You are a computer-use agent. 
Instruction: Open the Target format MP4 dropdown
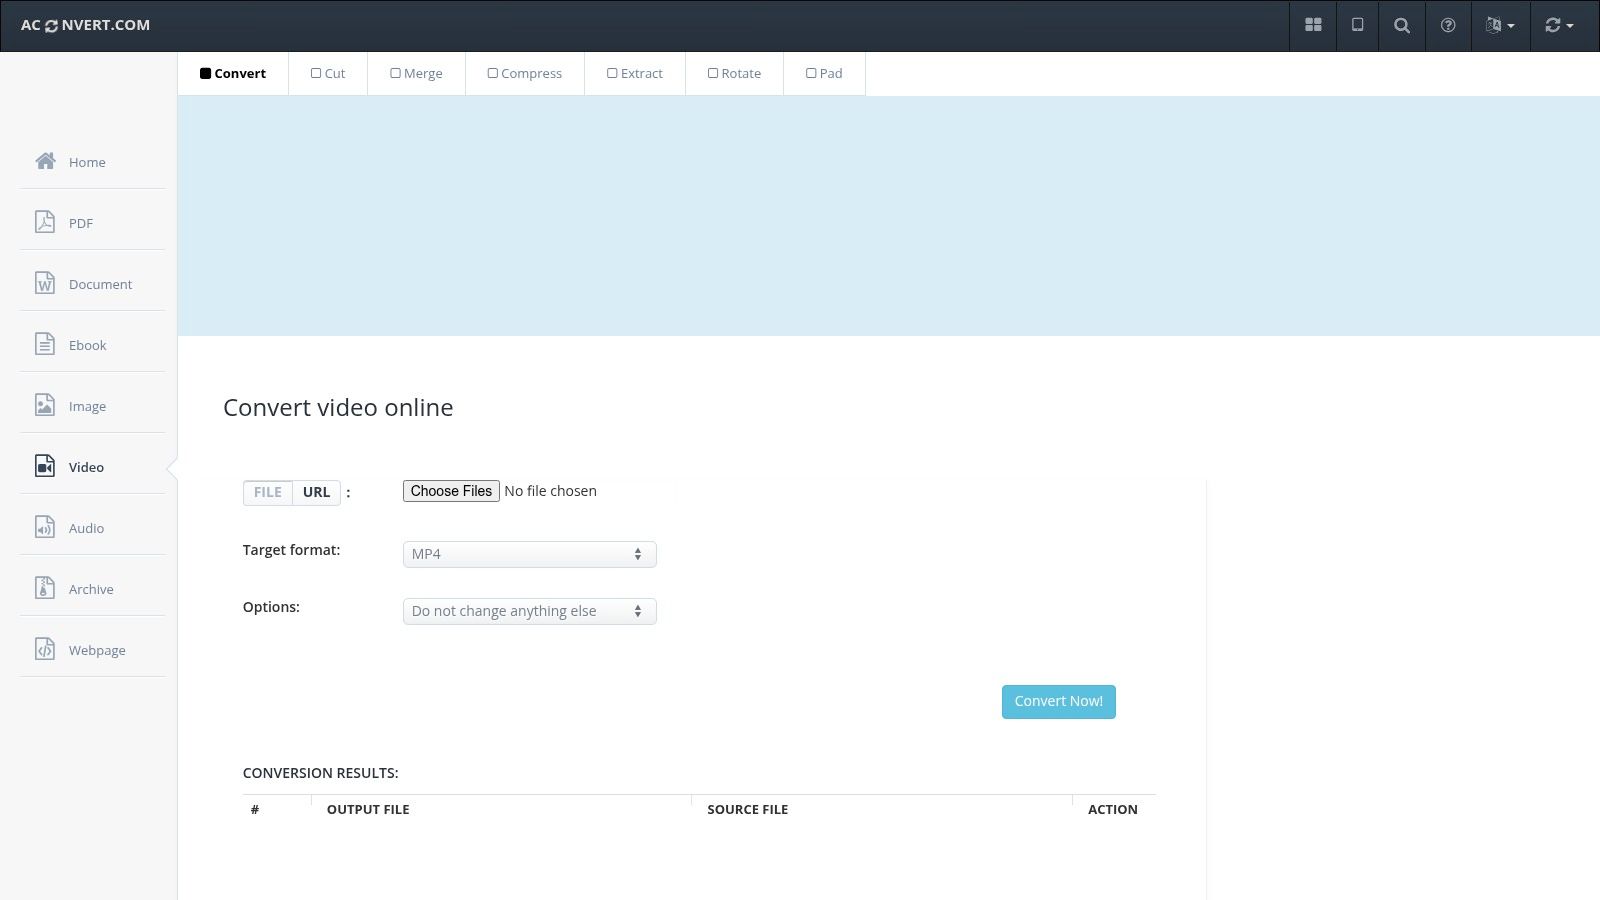pyautogui.click(x=530, y=554)
